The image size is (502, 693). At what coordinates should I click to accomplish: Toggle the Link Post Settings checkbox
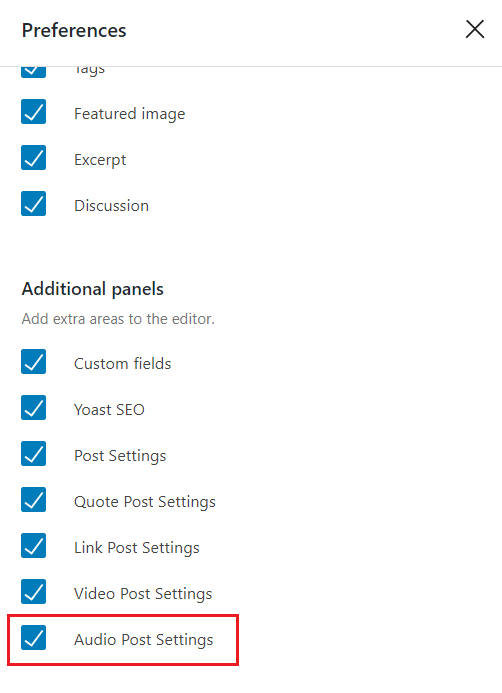[x=34, y=545]
